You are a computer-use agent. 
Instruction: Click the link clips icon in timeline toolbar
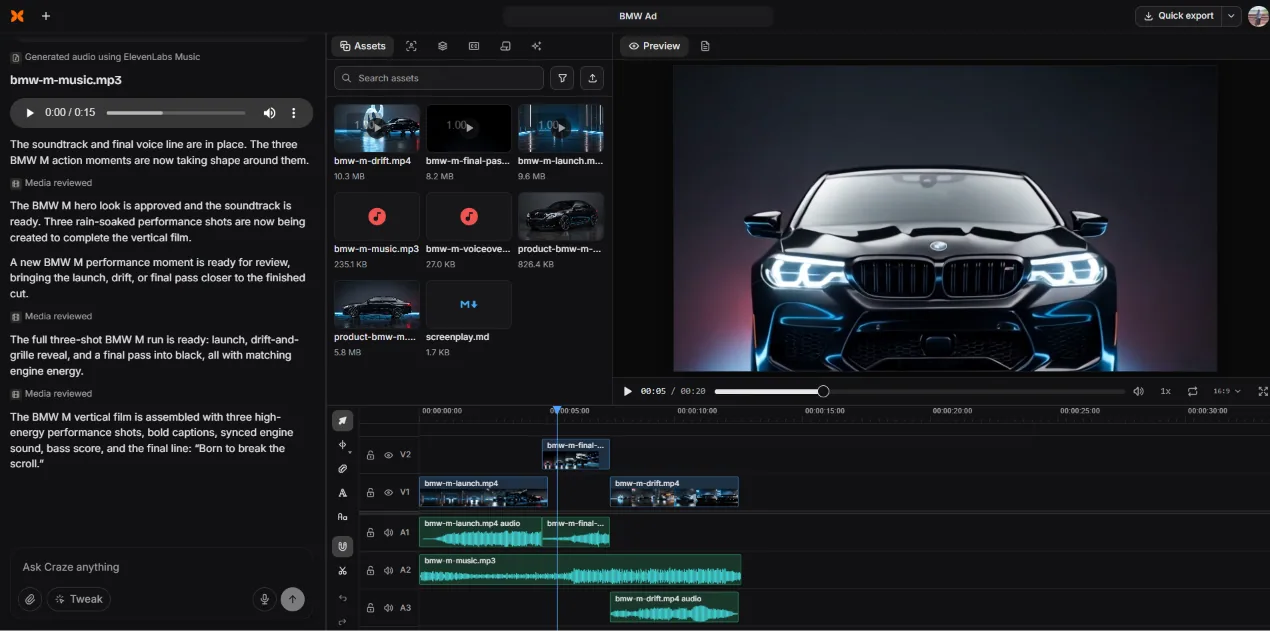(342, 469)
